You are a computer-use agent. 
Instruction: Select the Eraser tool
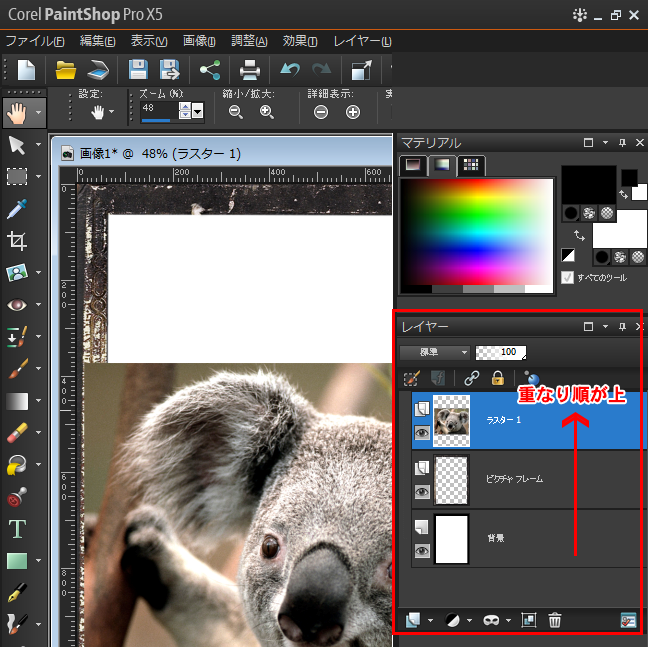(x=17, y=433)
